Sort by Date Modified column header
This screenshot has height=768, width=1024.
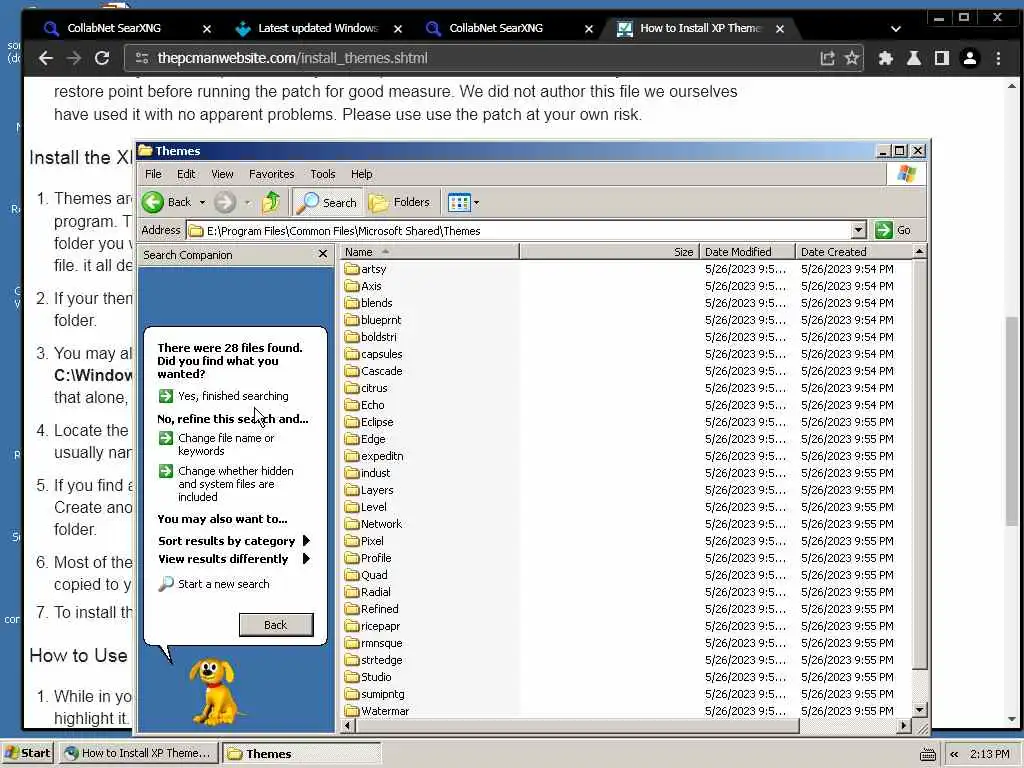point(747,251)
